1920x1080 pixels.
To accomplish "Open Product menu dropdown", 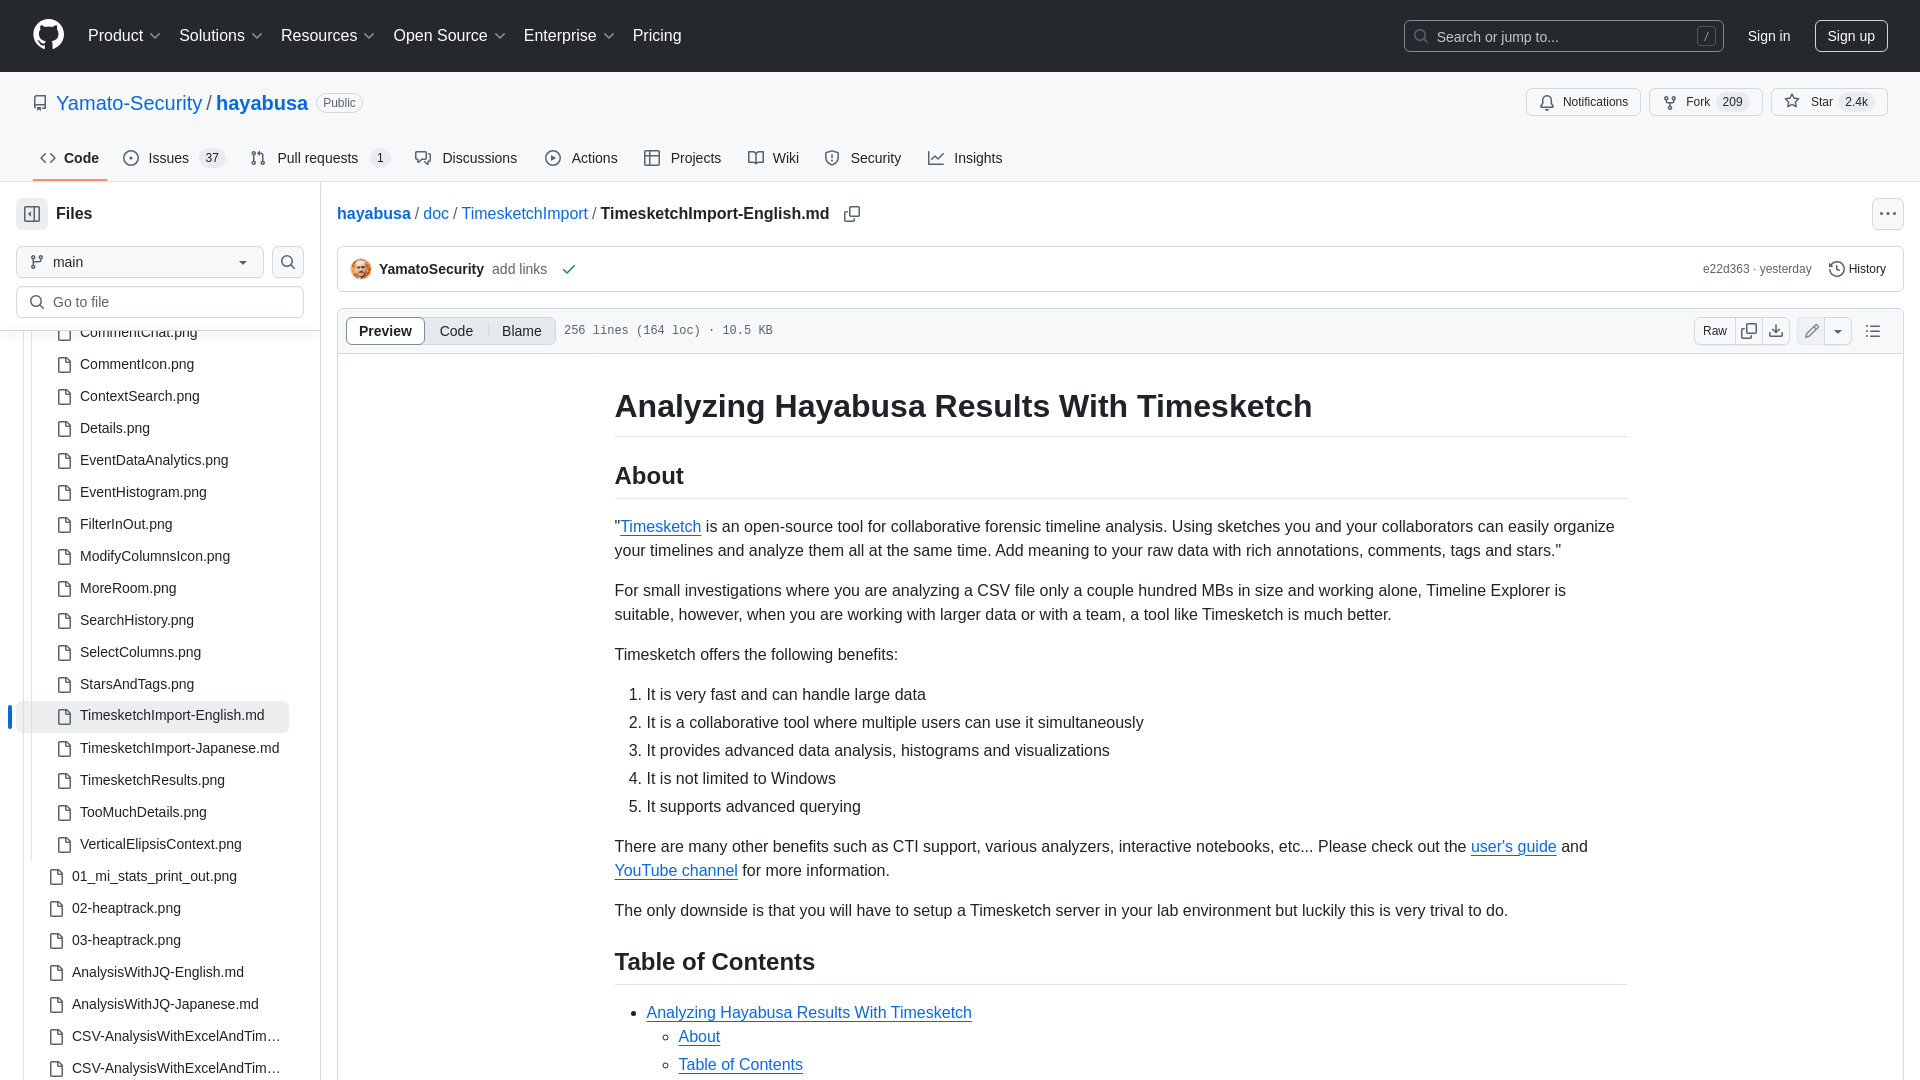I will click(x=124, y=36).
